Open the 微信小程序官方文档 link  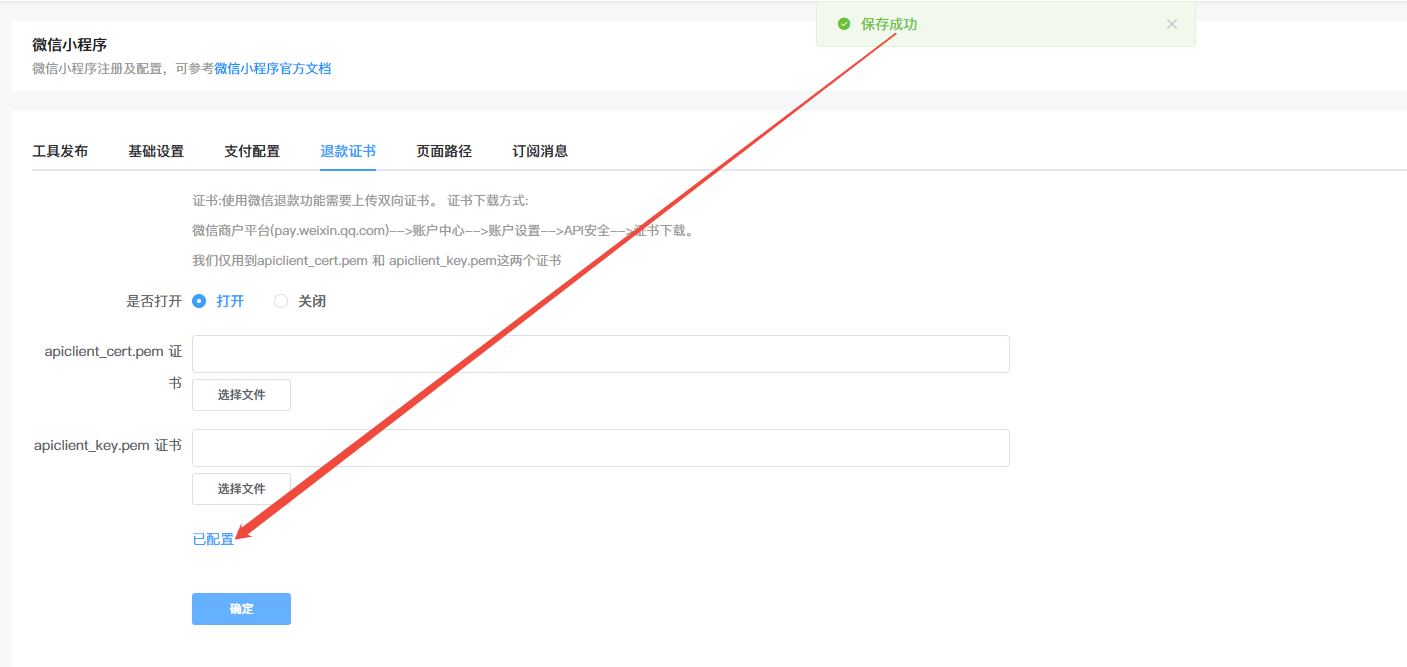click(272, 69)
